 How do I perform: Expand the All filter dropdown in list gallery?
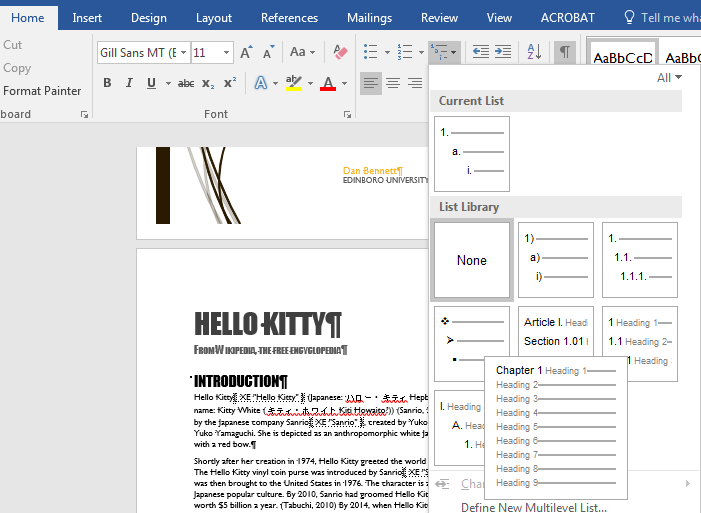pyautogui.click(x=669, y=78)
